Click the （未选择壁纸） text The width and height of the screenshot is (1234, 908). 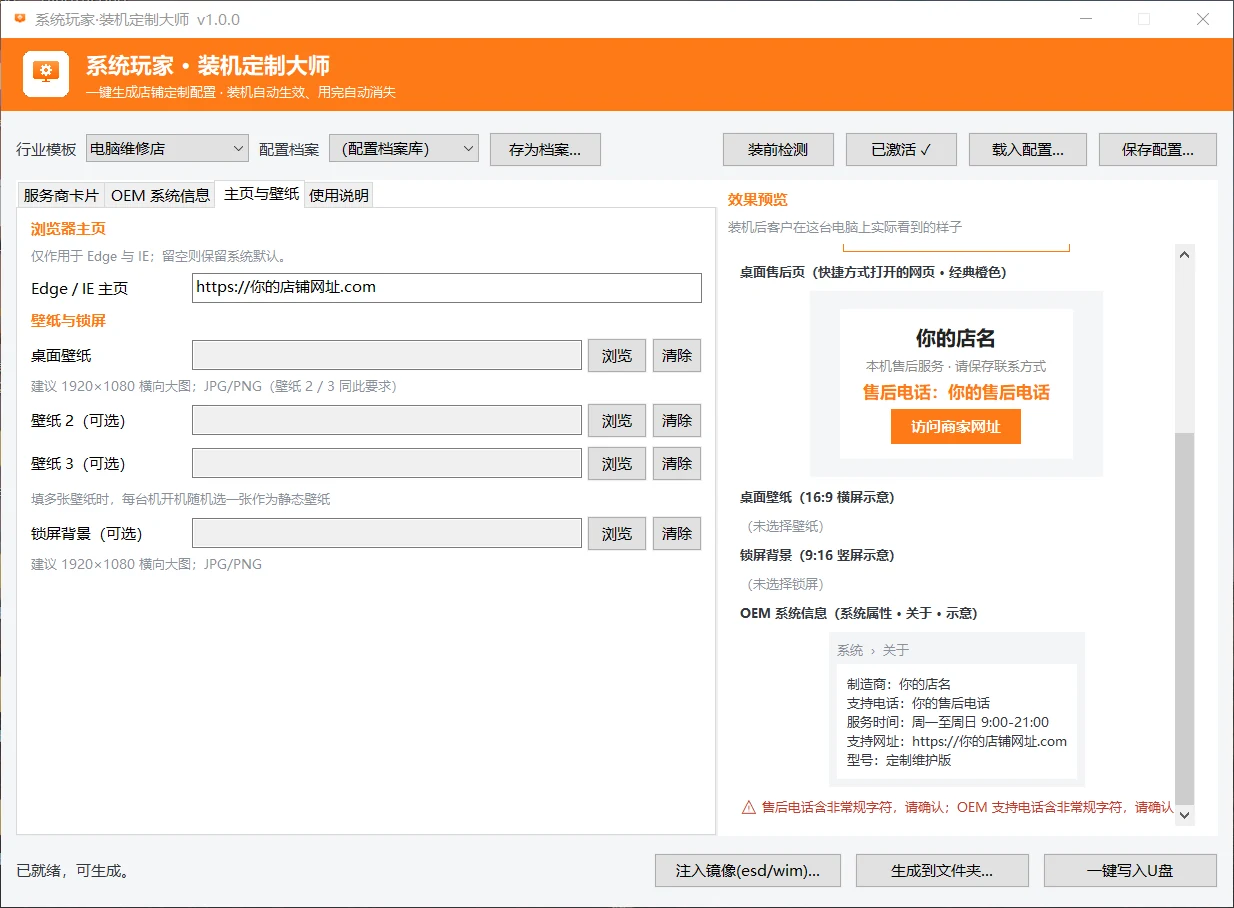pos(786,526)
